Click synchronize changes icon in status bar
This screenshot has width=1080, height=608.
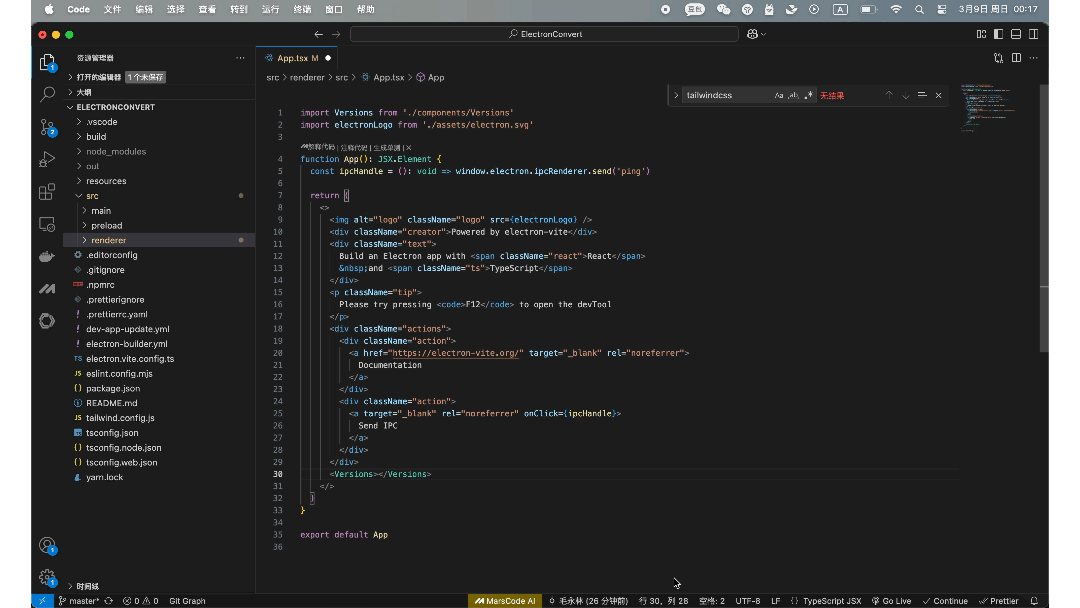coord(109,600)
